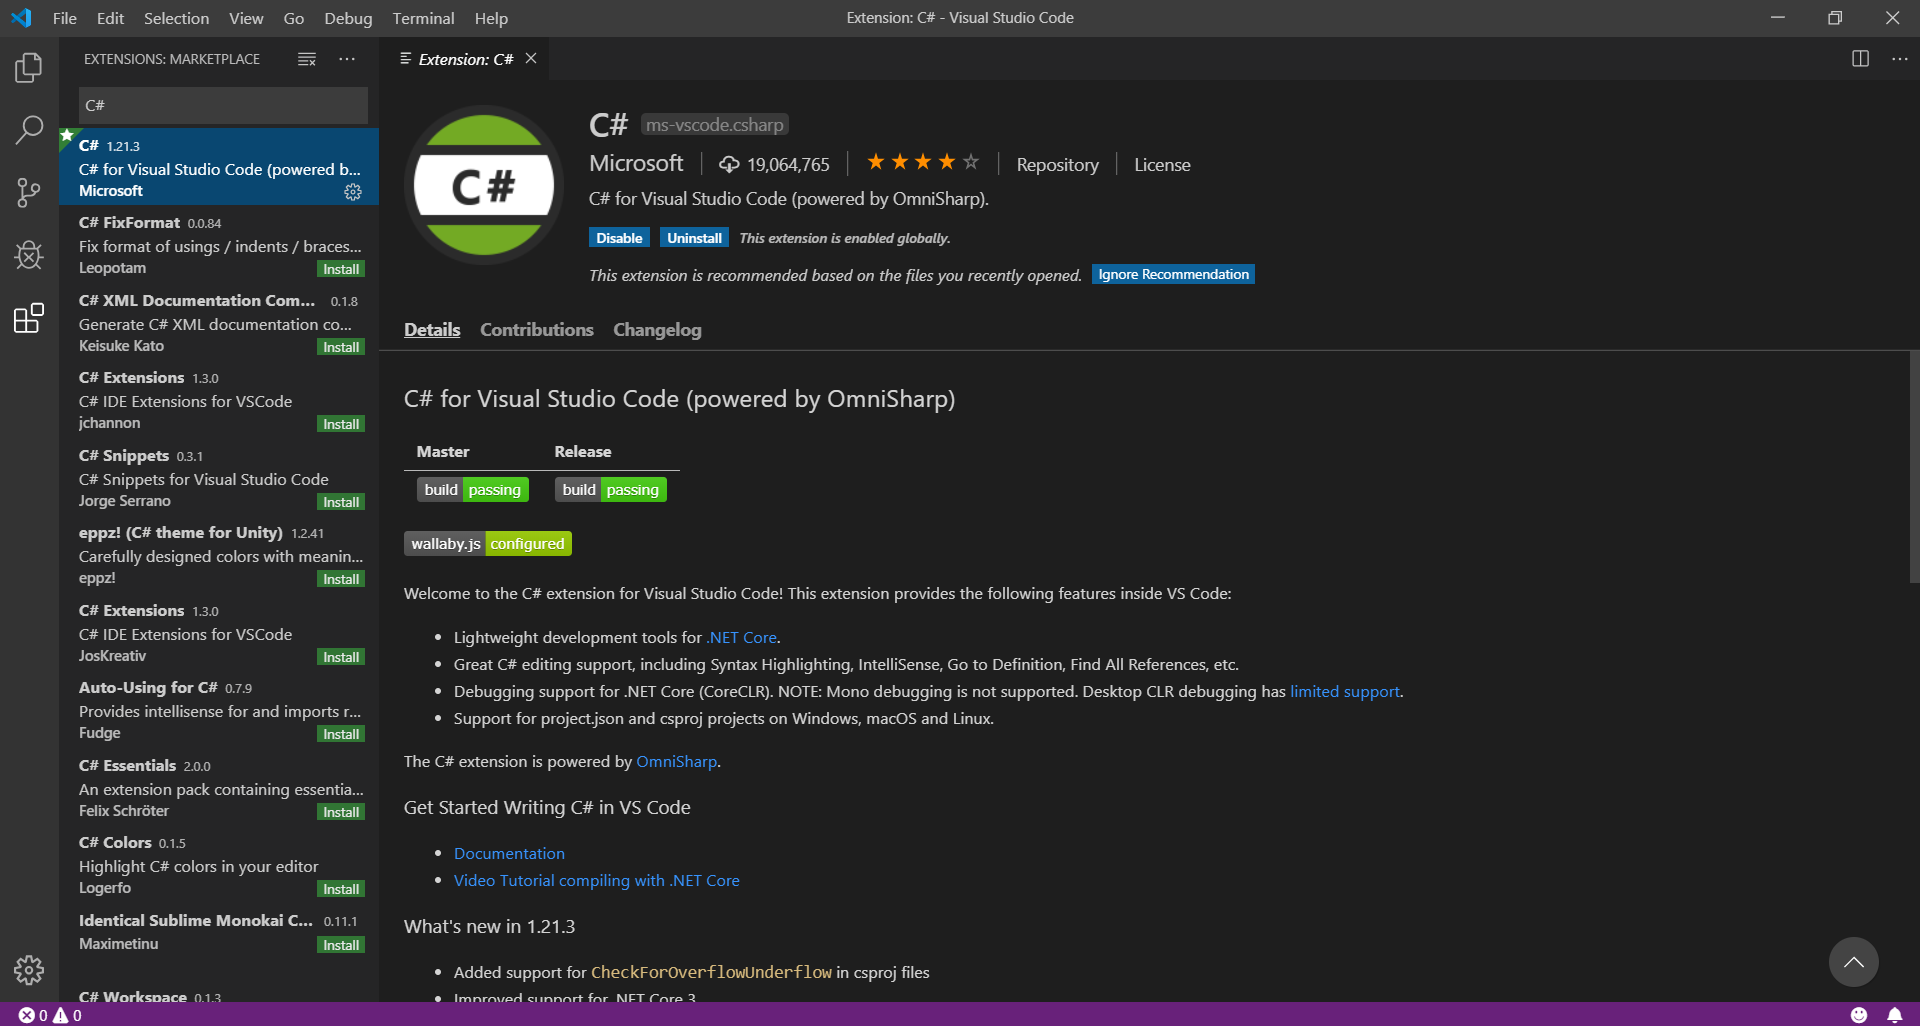Screen dimensions: 1920x1026
Task: Click the Microsoft publisher name
Action: point(636,163)
